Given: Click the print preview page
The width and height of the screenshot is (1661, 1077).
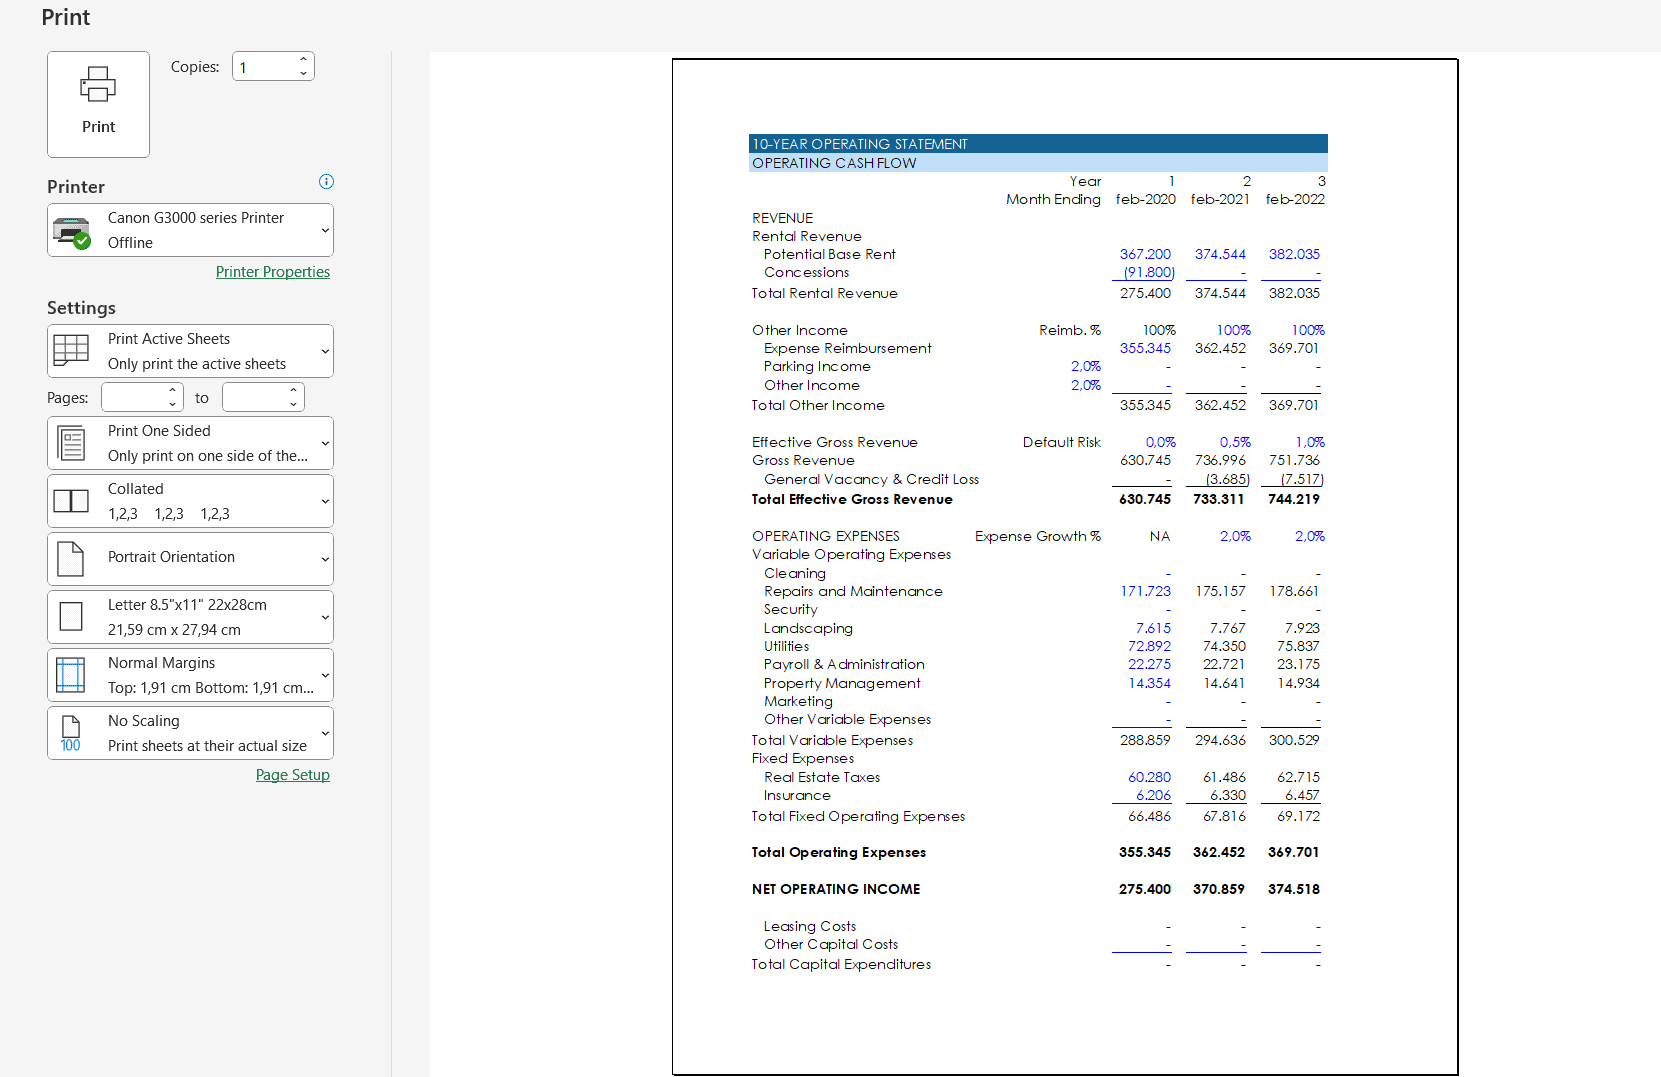Looking at the screenshot, I should pos(1064,566).
